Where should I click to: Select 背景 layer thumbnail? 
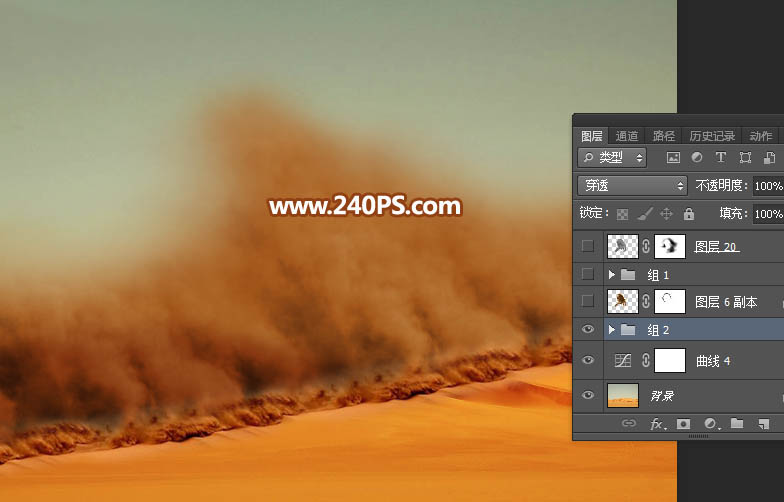[622, 395]
